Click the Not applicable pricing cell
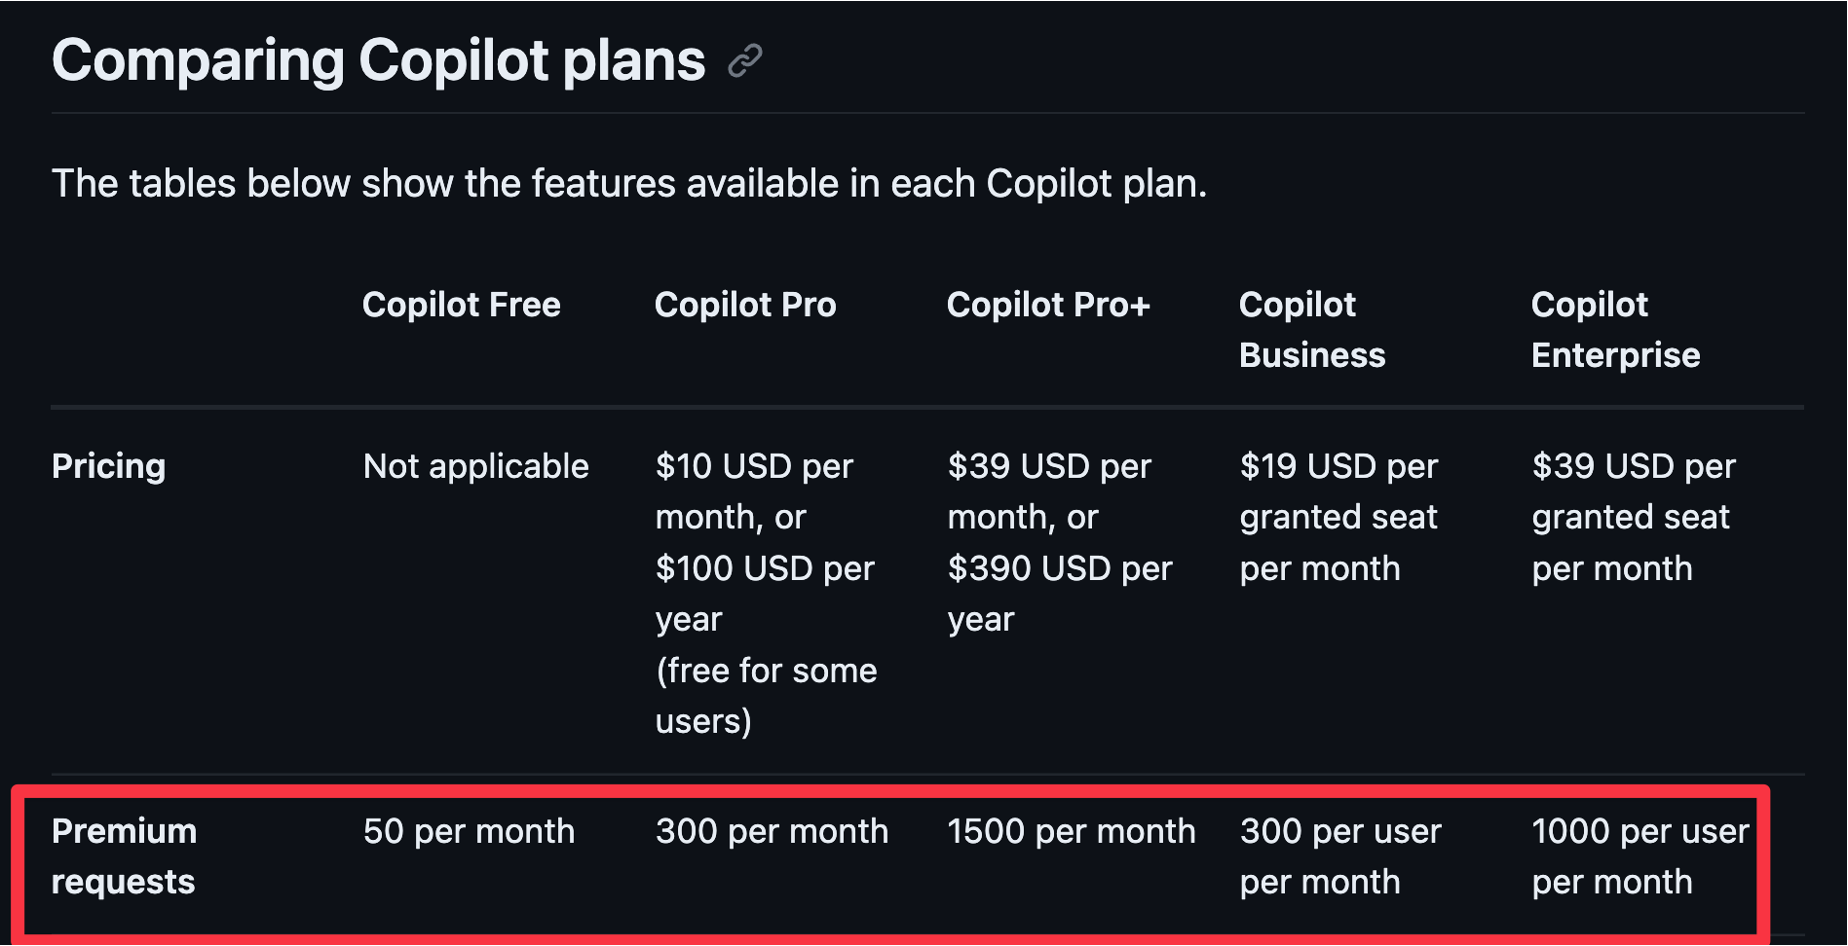The width and height of the screenshot is (1848, 946). click(x=476, y=466)
